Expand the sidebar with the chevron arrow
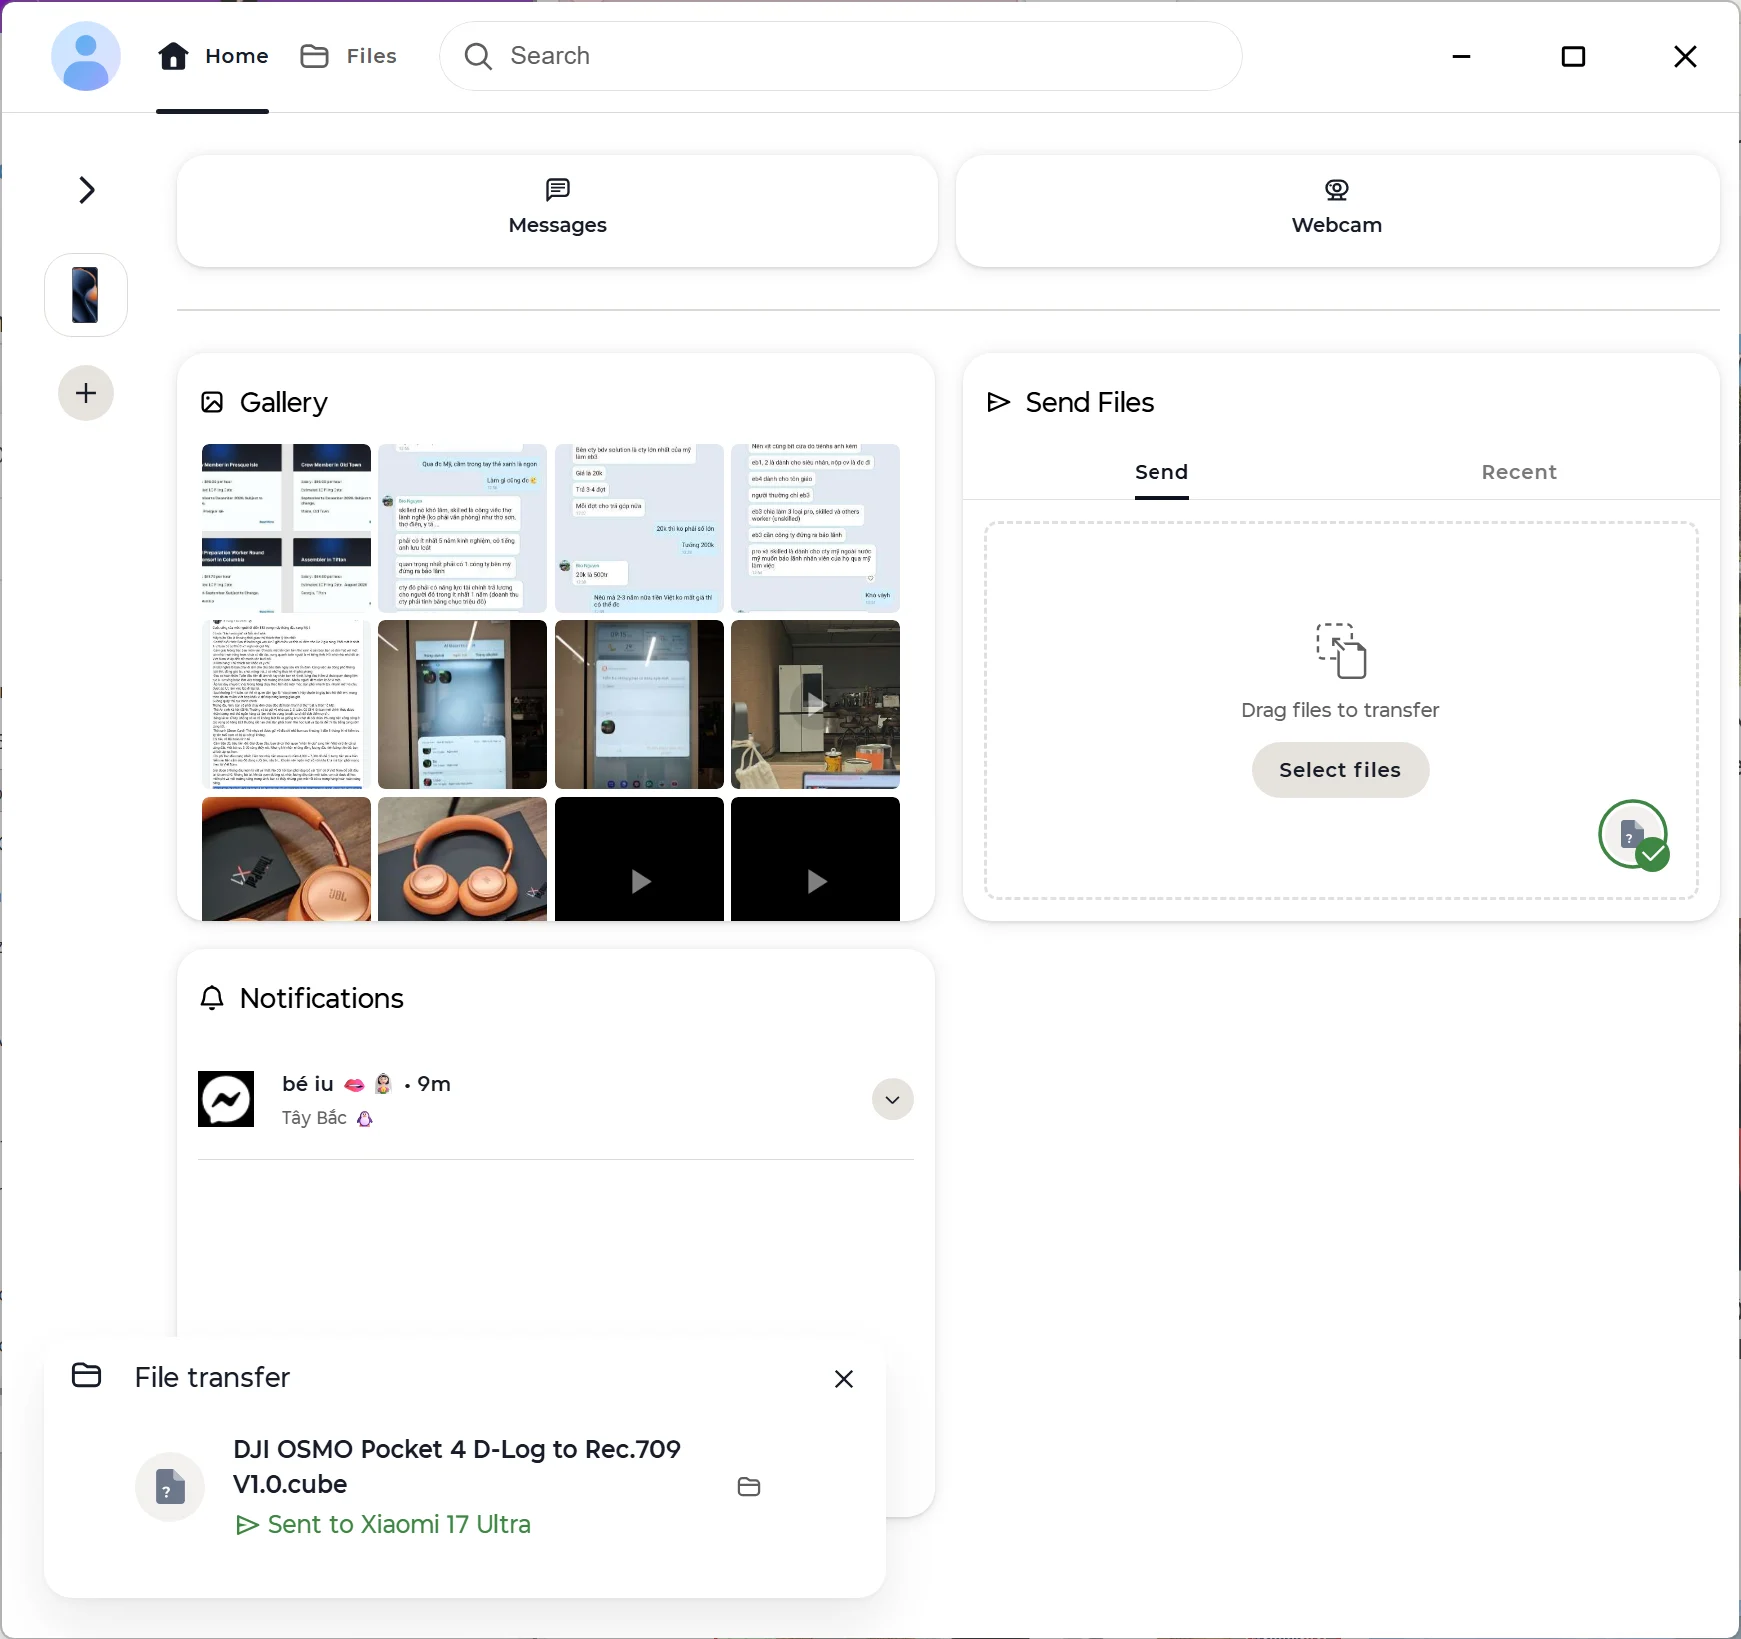The height and width of the screenshot is (1639, 1741). (x=87, y=190)
